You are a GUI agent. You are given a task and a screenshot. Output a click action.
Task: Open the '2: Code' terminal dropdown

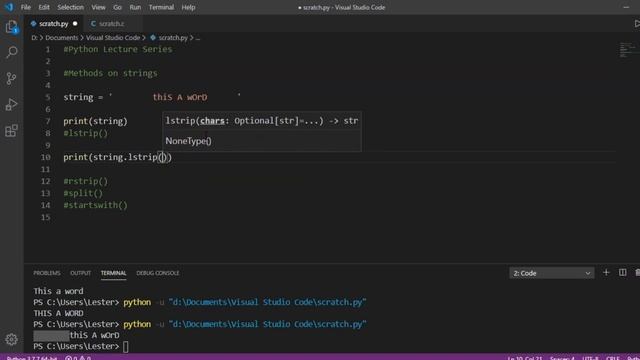click(x=551, y=273)
